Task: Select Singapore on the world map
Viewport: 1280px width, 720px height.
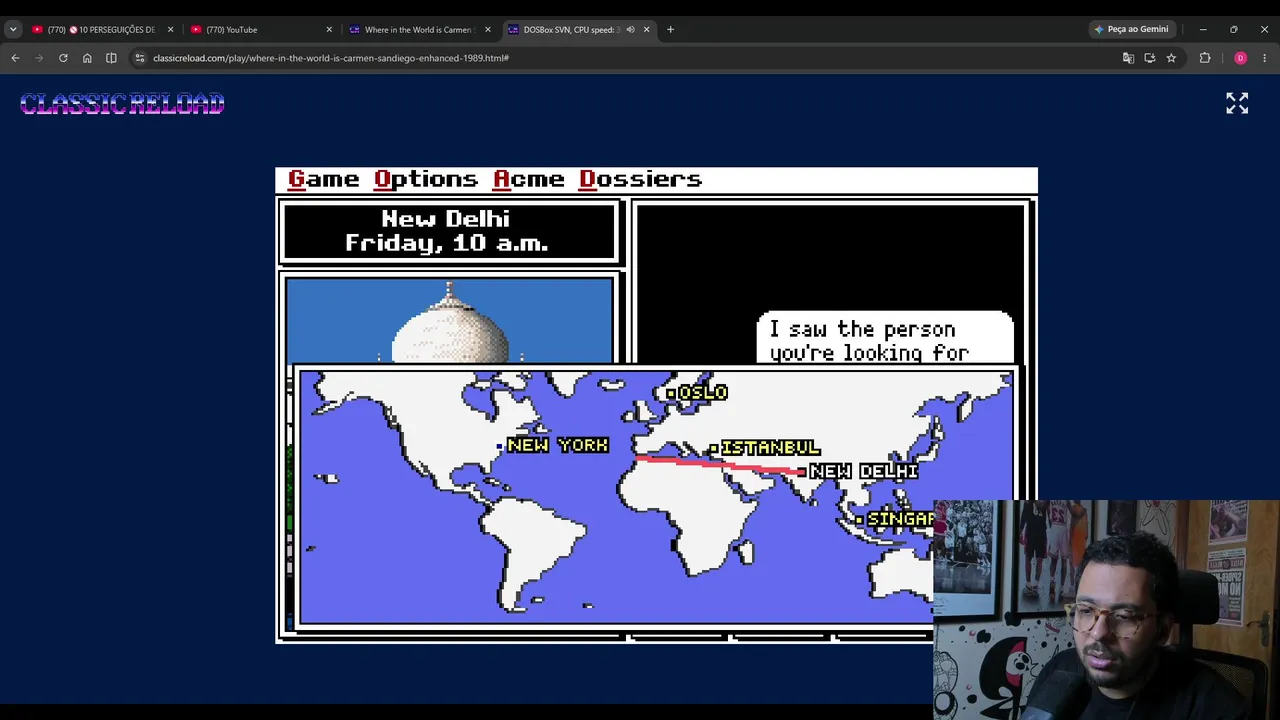Action: tap(896, 519)
